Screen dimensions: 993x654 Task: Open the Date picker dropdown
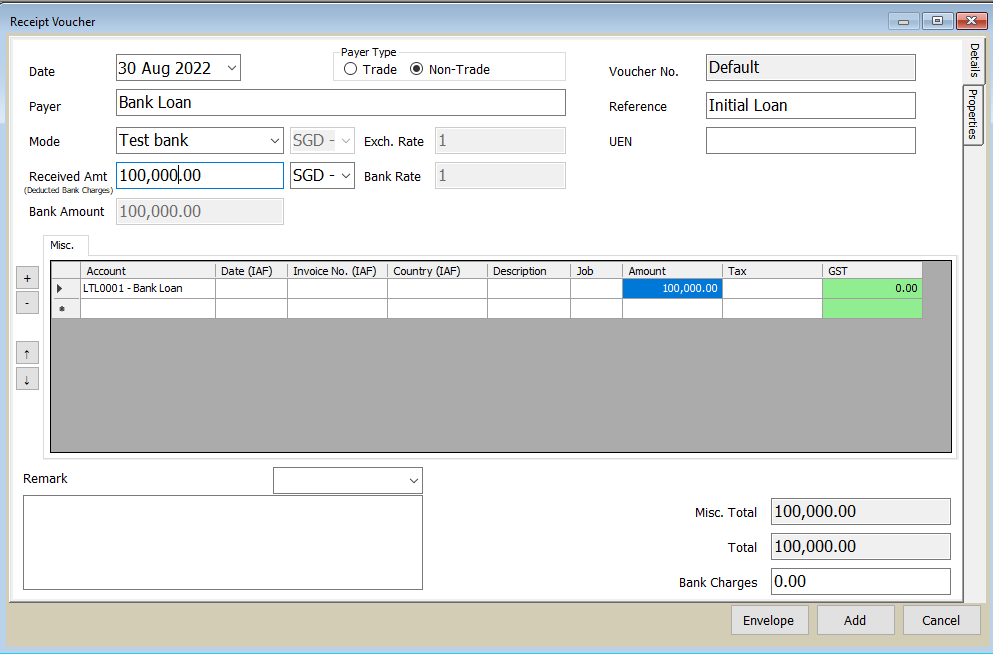coord(232,68)
